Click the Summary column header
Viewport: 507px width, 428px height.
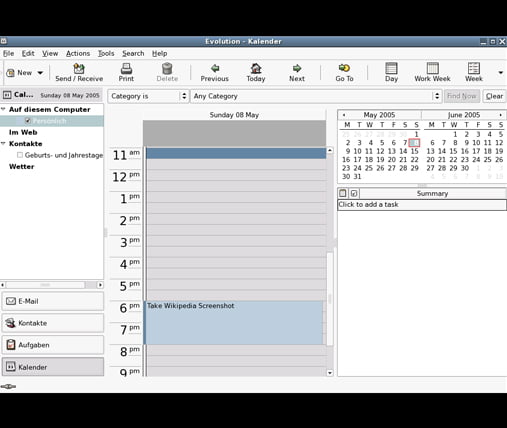coord(433,193)
